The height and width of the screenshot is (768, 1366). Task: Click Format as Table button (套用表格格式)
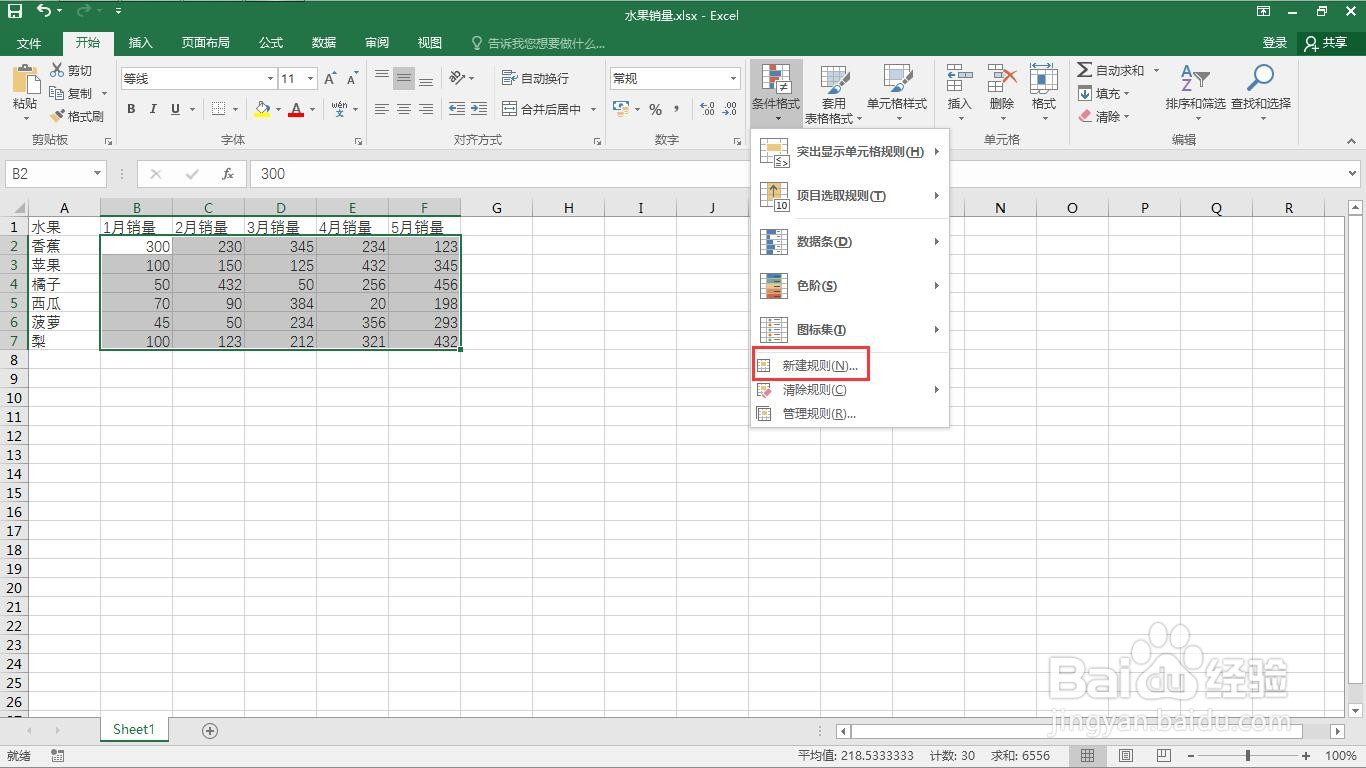tap(833, 93)
